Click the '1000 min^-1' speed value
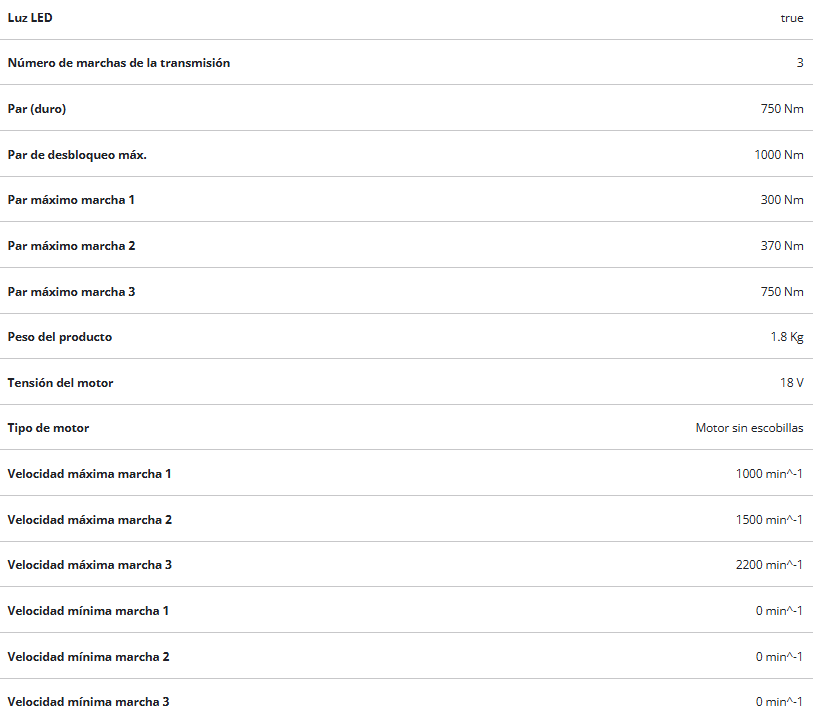813x719 pixels. coord(769,474)
